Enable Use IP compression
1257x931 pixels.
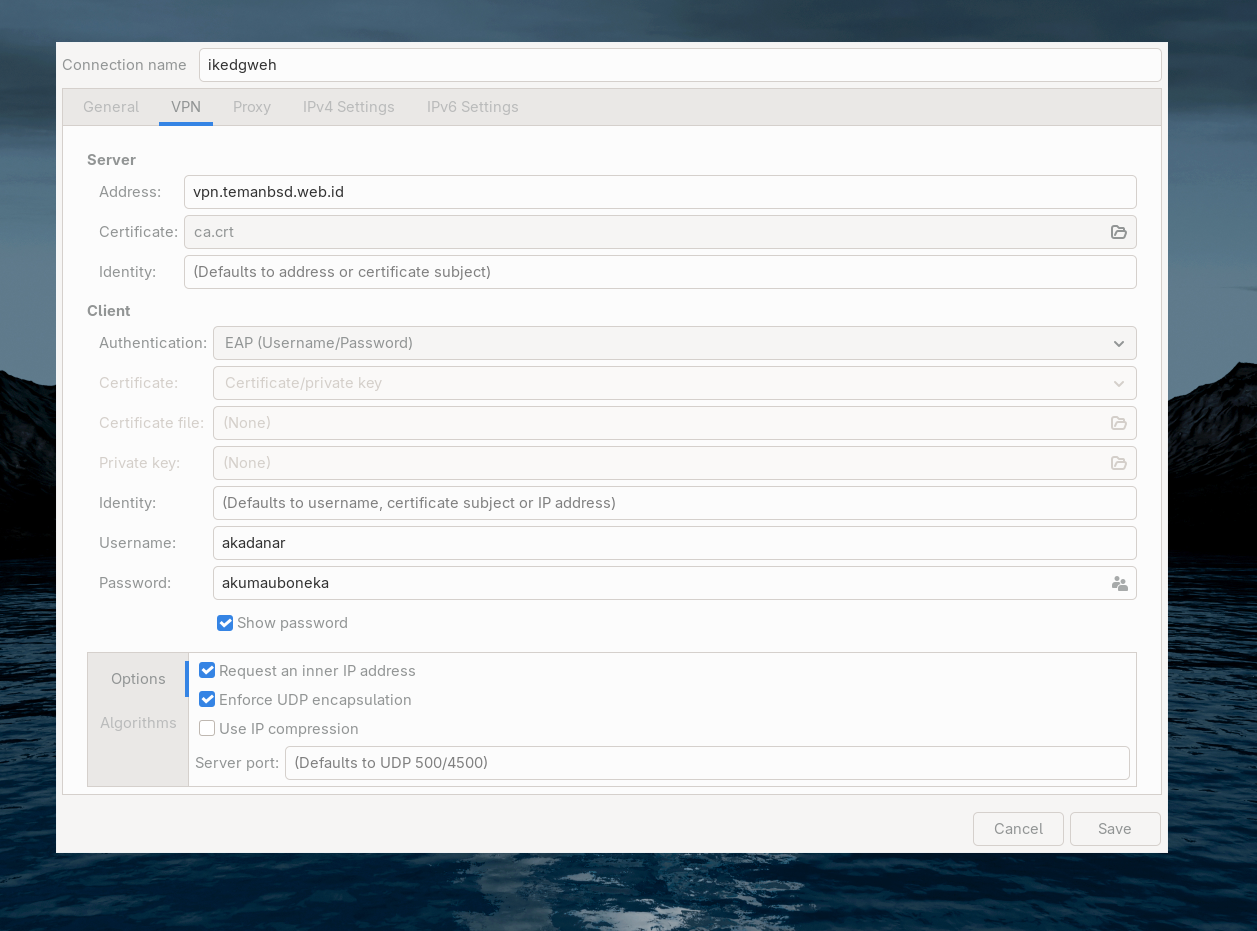pos(207,729)
